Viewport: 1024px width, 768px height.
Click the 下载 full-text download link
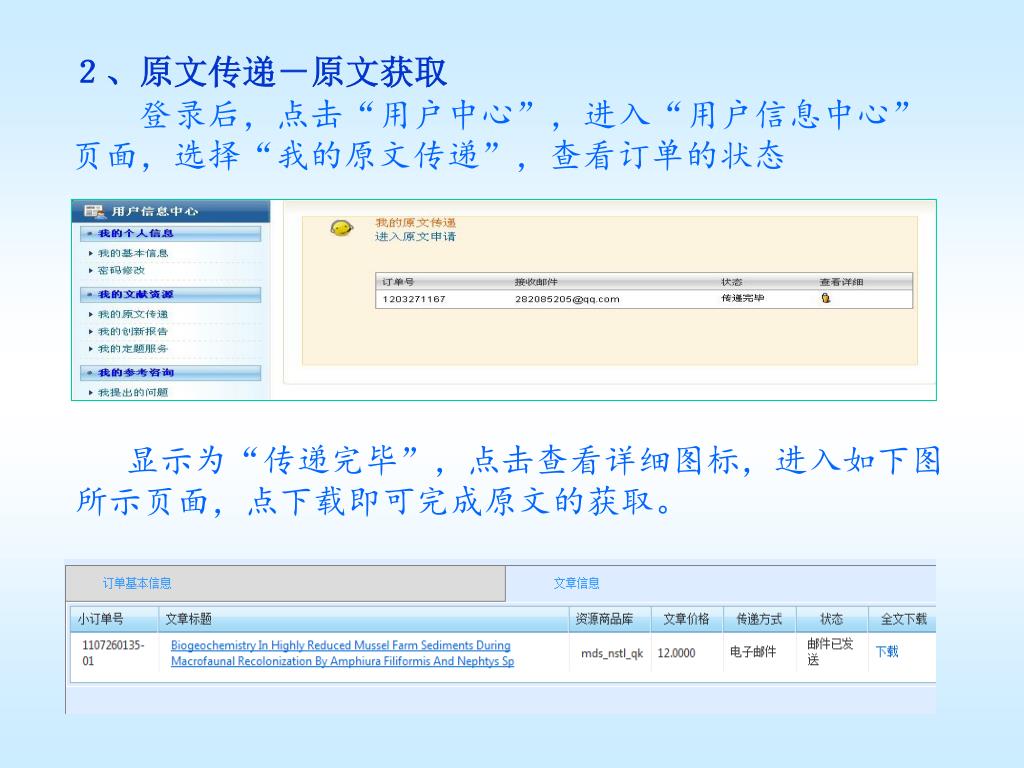click(887, 652)
